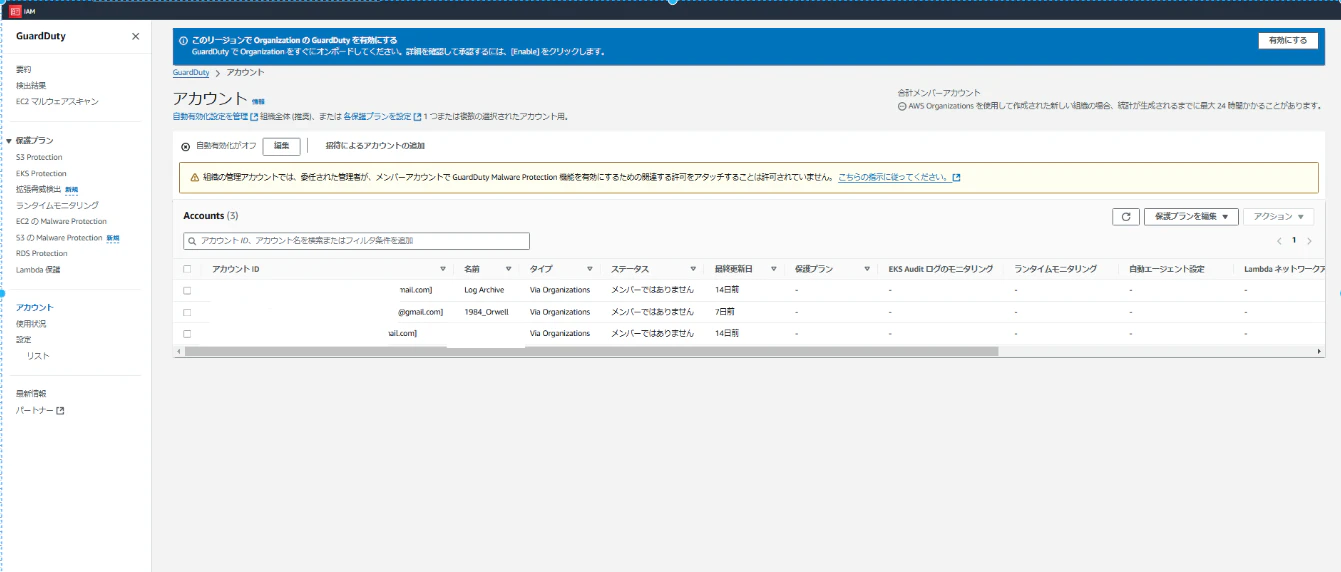Screen dimensions: 1341x572
Task: Open S3 Protection in the sidebar
Action: (39, 157)
